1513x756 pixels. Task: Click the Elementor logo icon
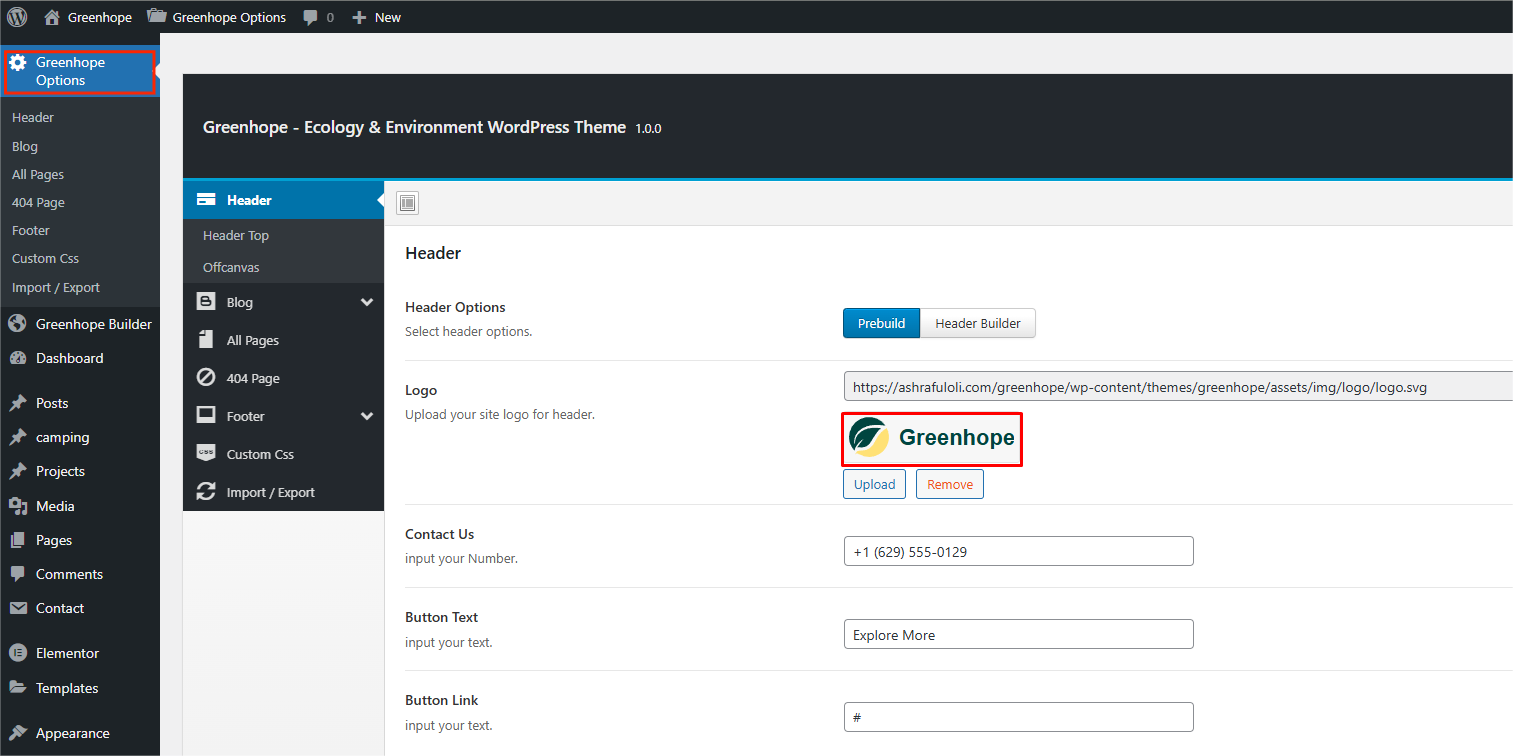click(x=18, y=653)
